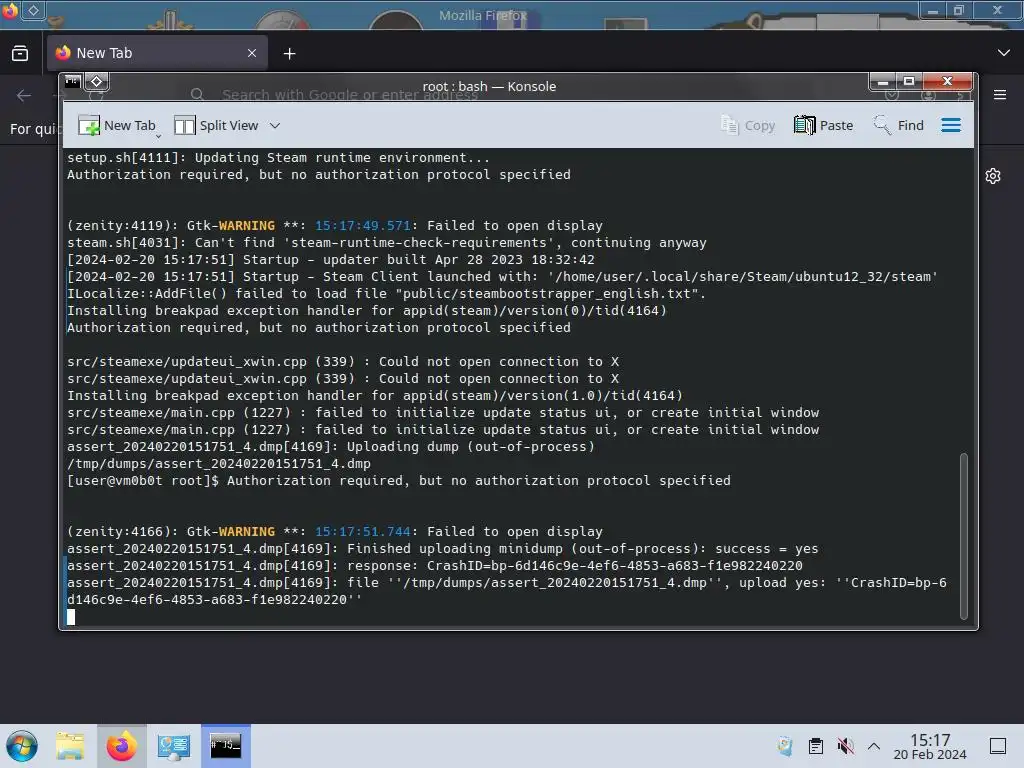Click Konsole window menu icon in titlebar
Image resolution: width=1024 pixels, height=768 pixels.
(73, 82)
